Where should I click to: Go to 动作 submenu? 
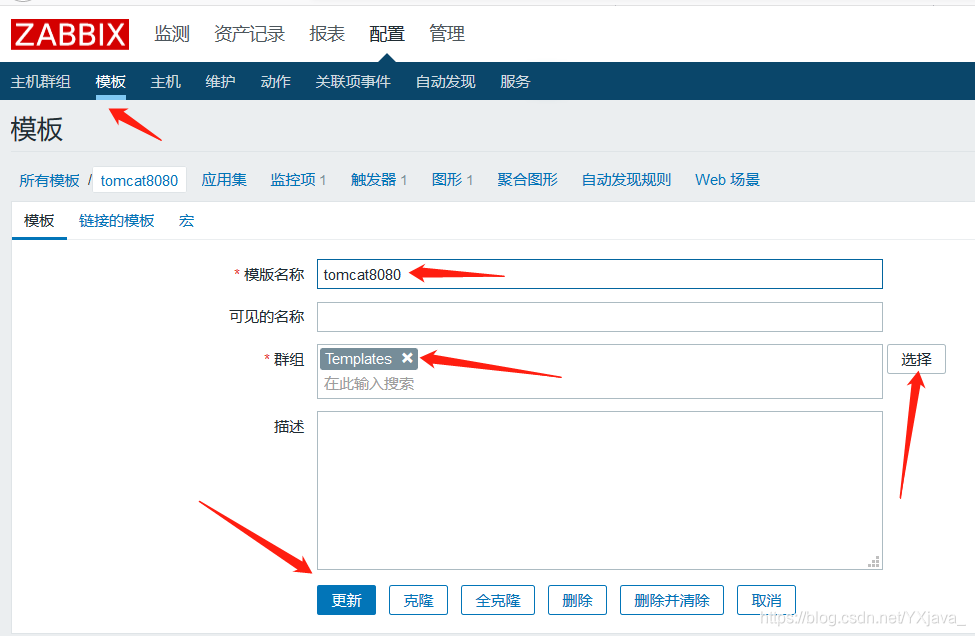click(275, 81)
